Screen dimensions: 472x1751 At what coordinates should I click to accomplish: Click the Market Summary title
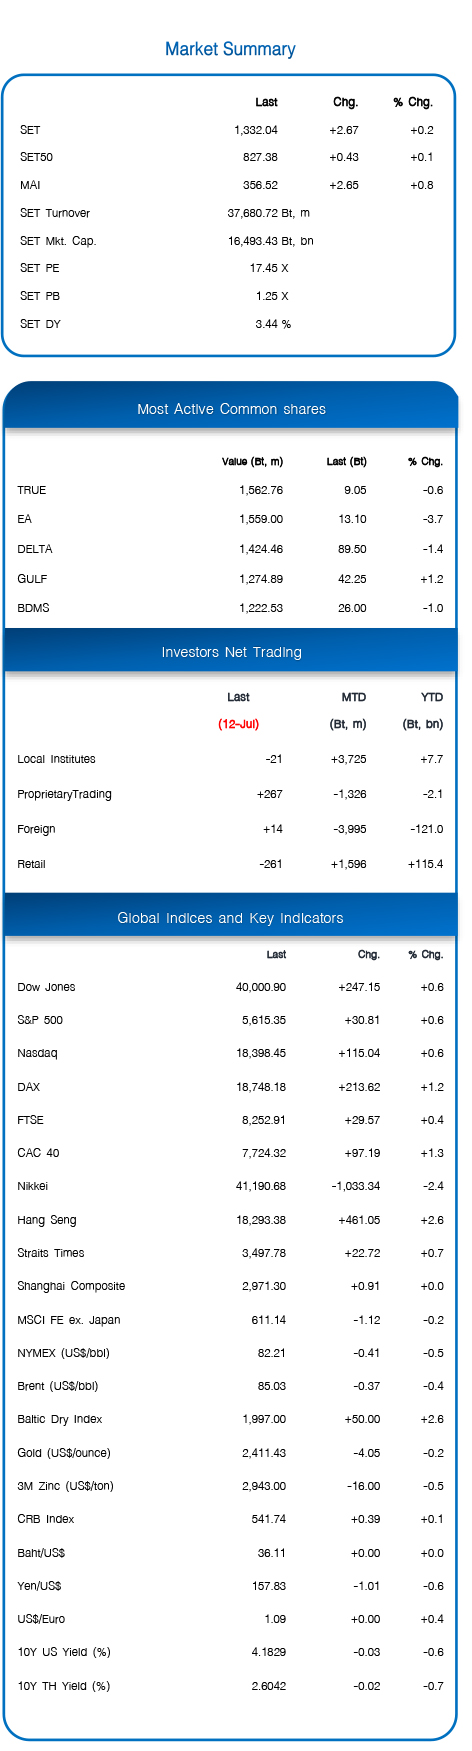pos(230,49)
